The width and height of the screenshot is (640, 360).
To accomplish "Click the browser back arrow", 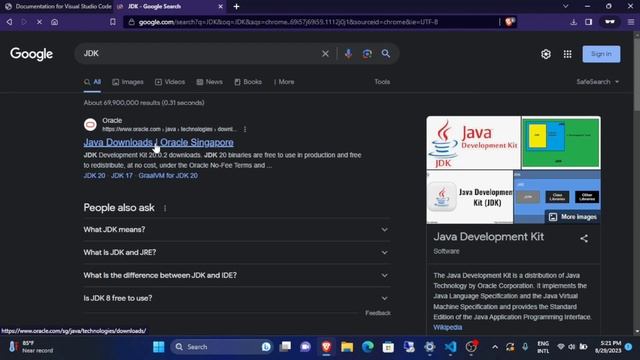I will pyautogui.click(x=9, y=22).
